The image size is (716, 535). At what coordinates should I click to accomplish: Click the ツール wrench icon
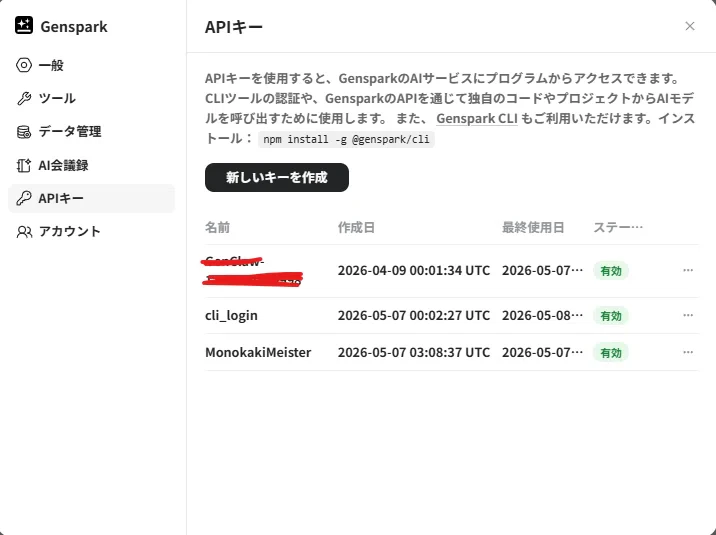tap(24, 98)
